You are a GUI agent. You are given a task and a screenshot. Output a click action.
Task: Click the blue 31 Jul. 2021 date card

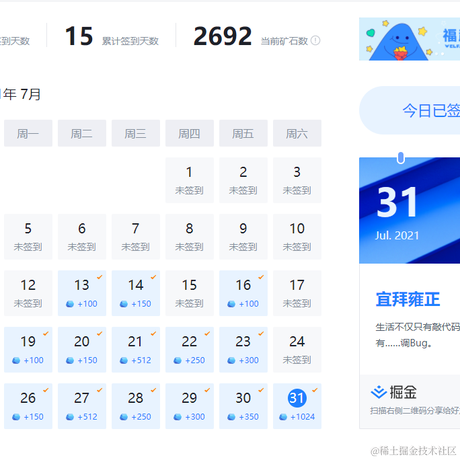coord(409,210)
